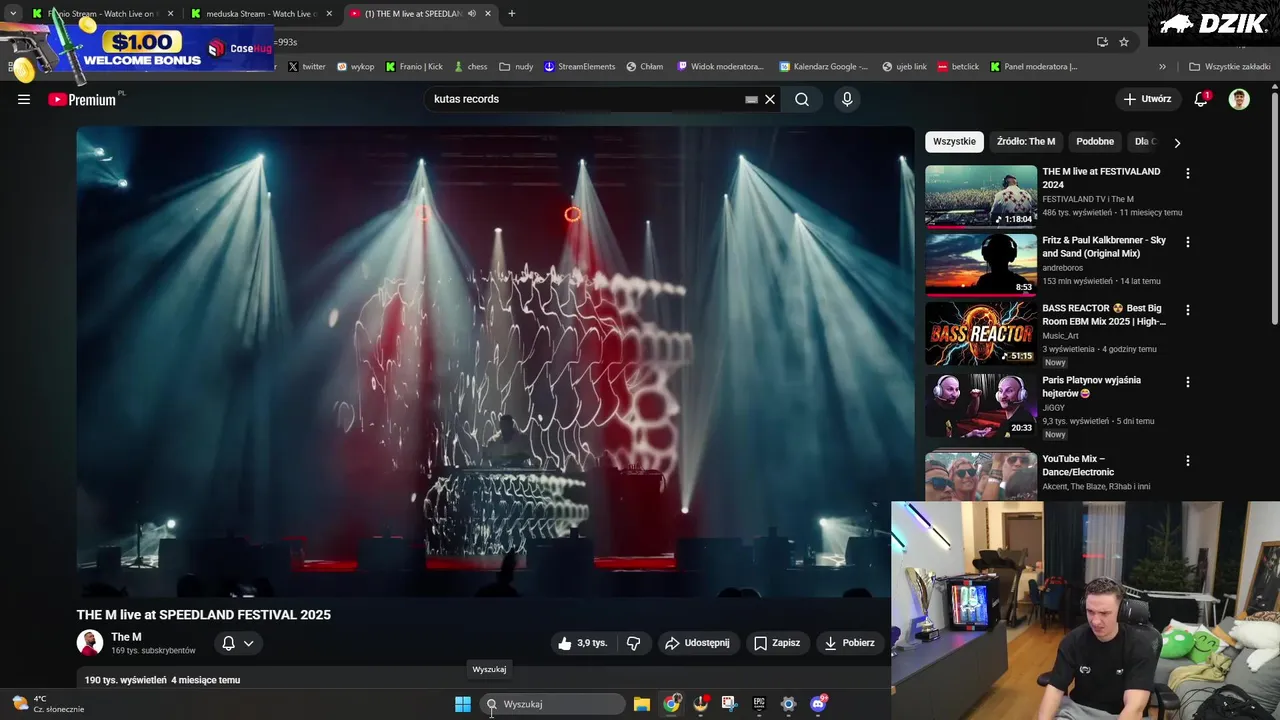Open the chess bookmark

(470, 67)
